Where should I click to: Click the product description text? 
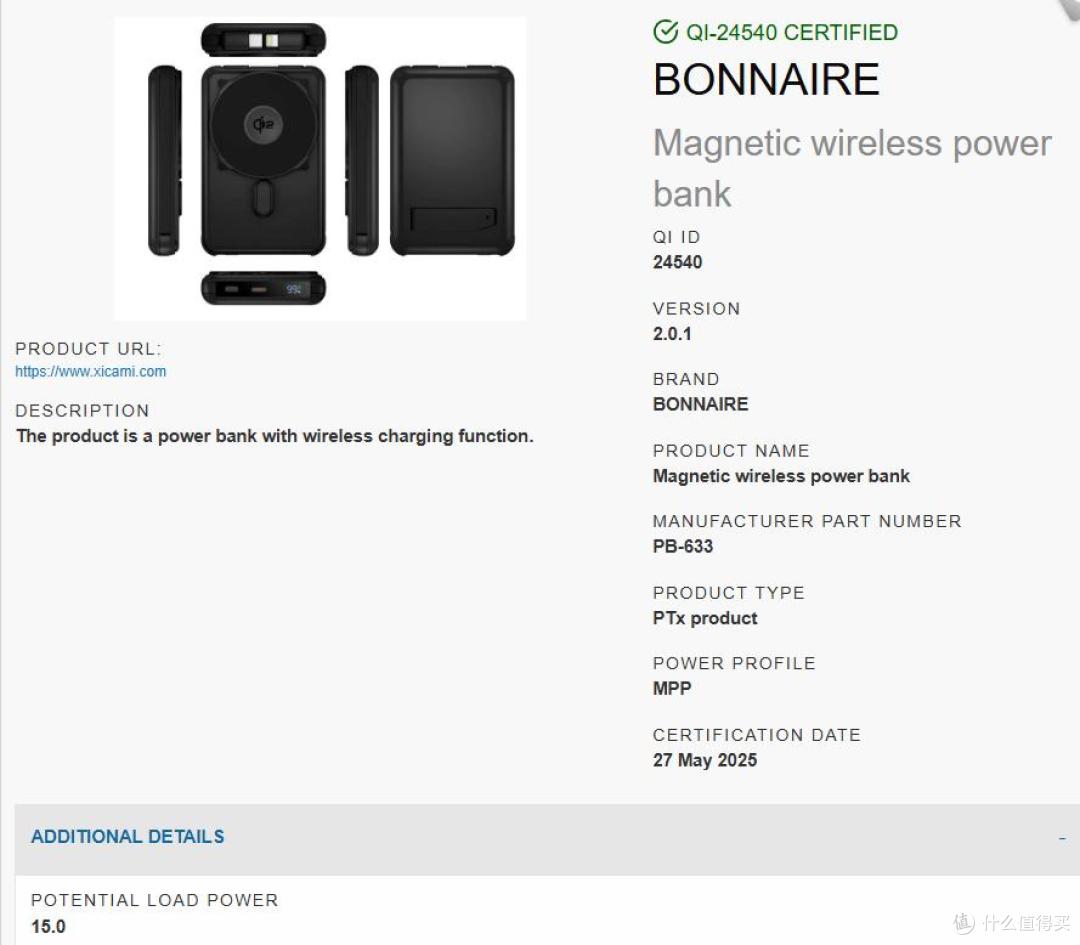point(275,436)
